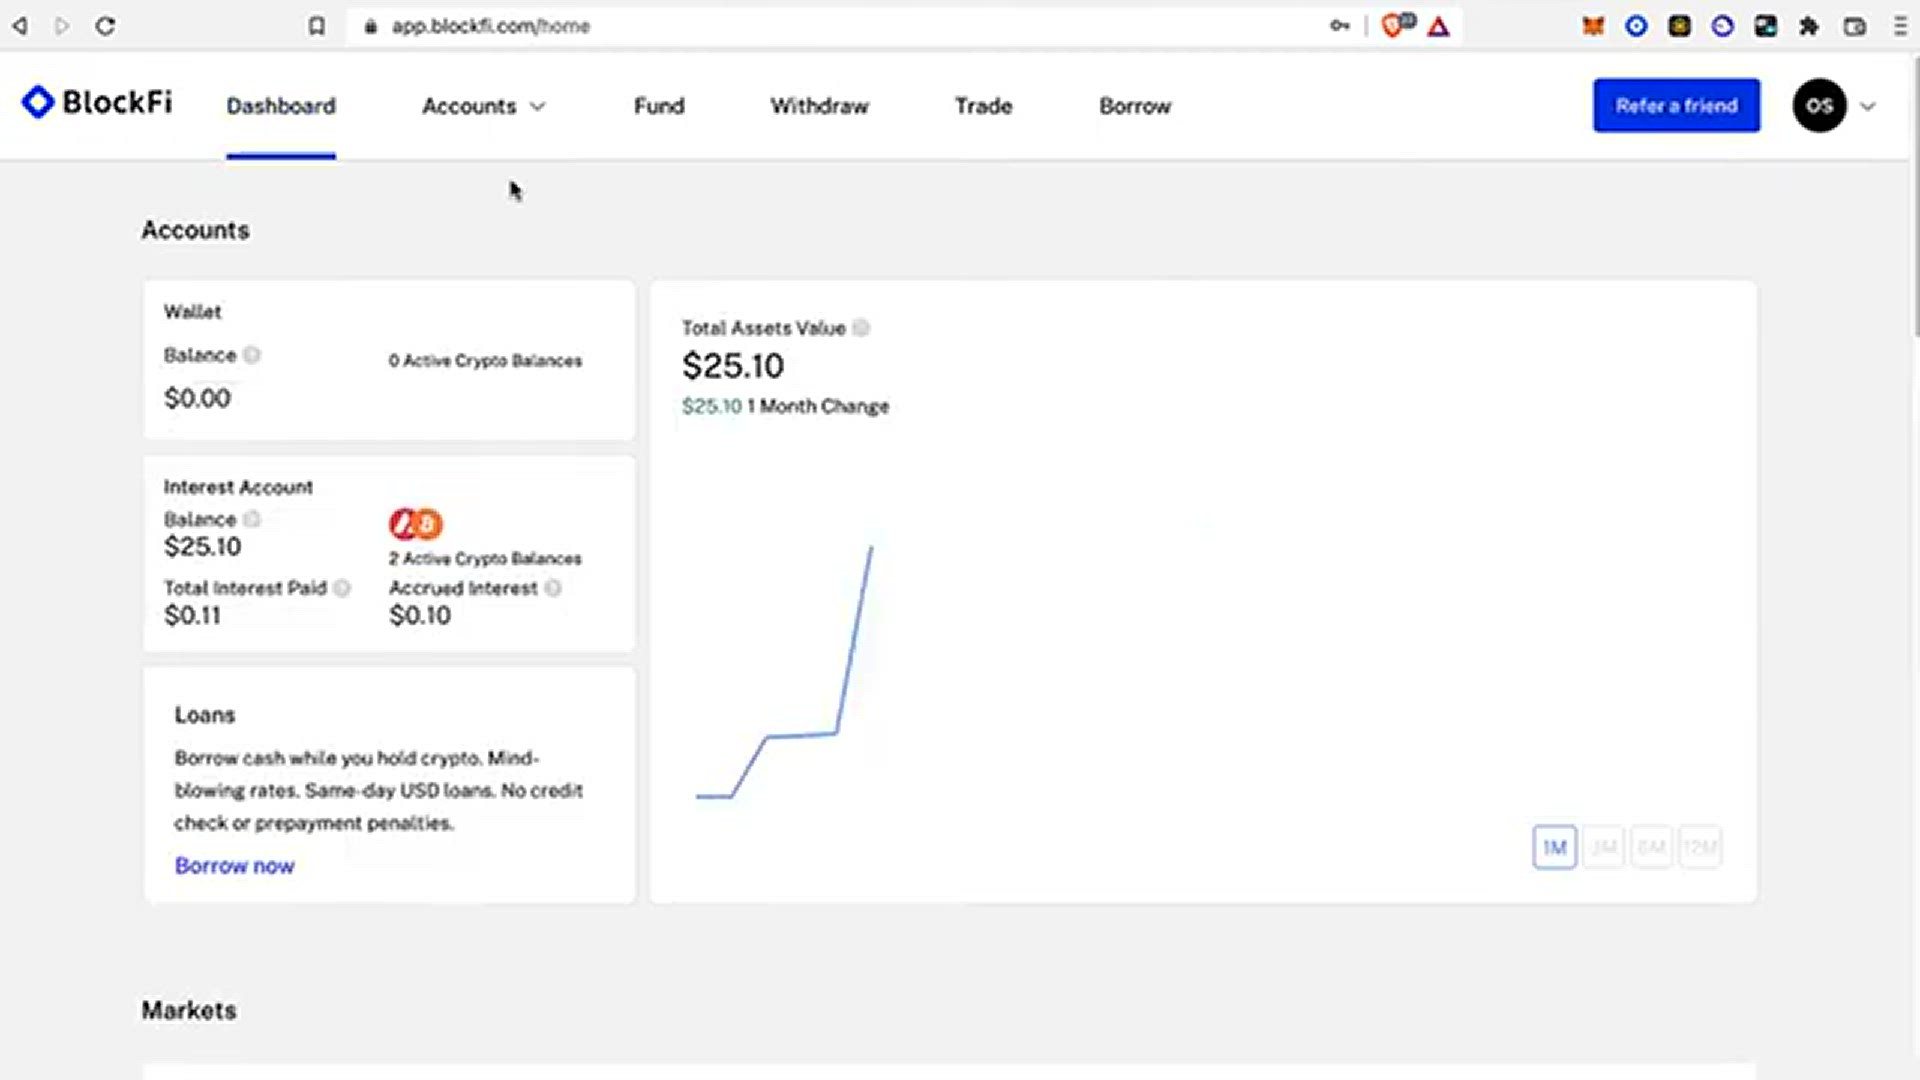Image resolution: width=1920 pixels, height=1080 pixels.
Task: Click the purple circle extension icon
Action: pos(1722,26)
